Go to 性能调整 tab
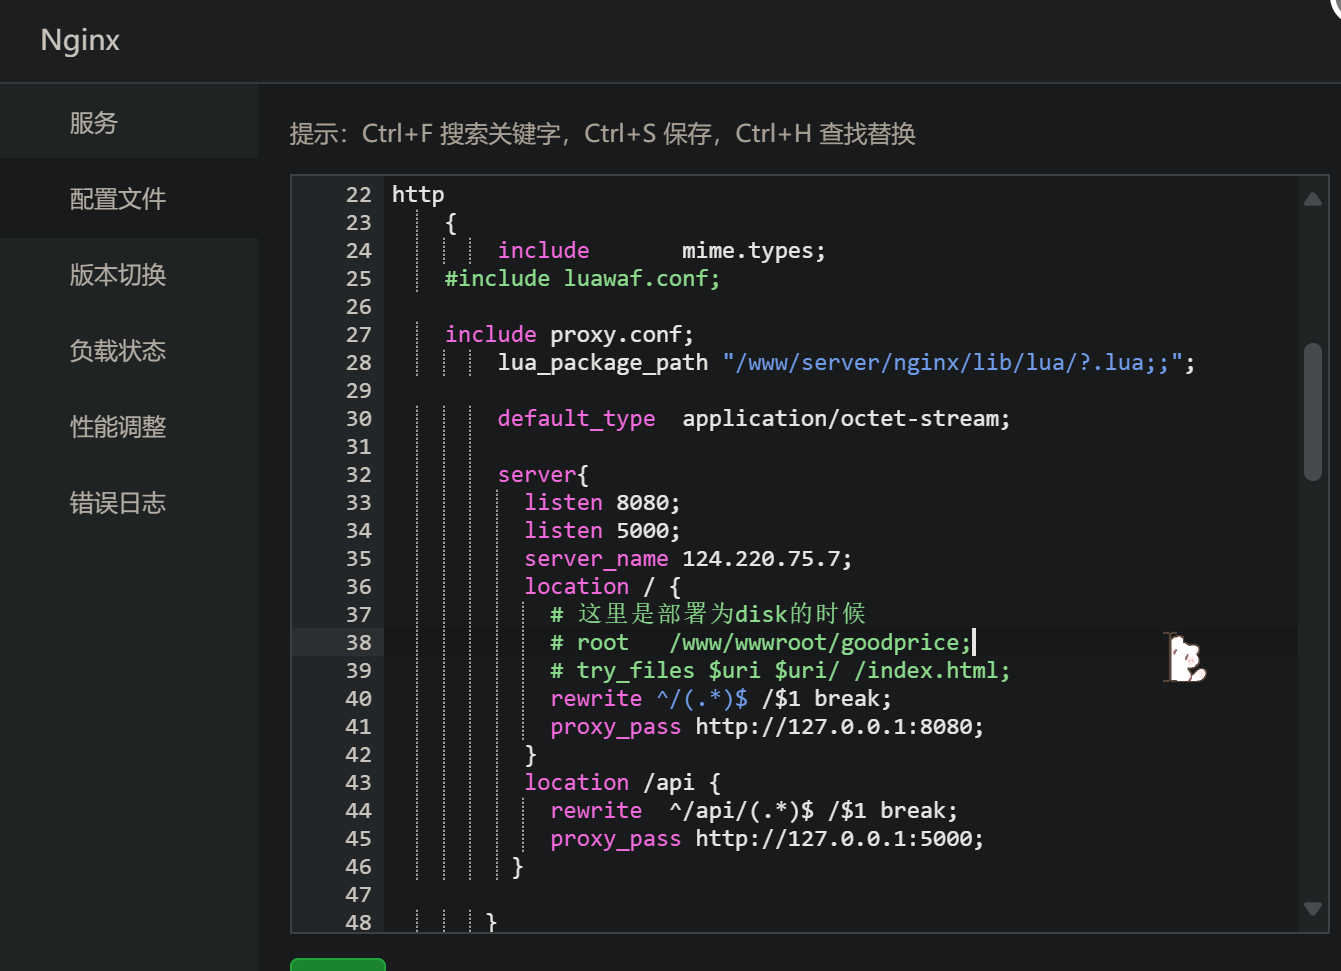 [118, 427]
